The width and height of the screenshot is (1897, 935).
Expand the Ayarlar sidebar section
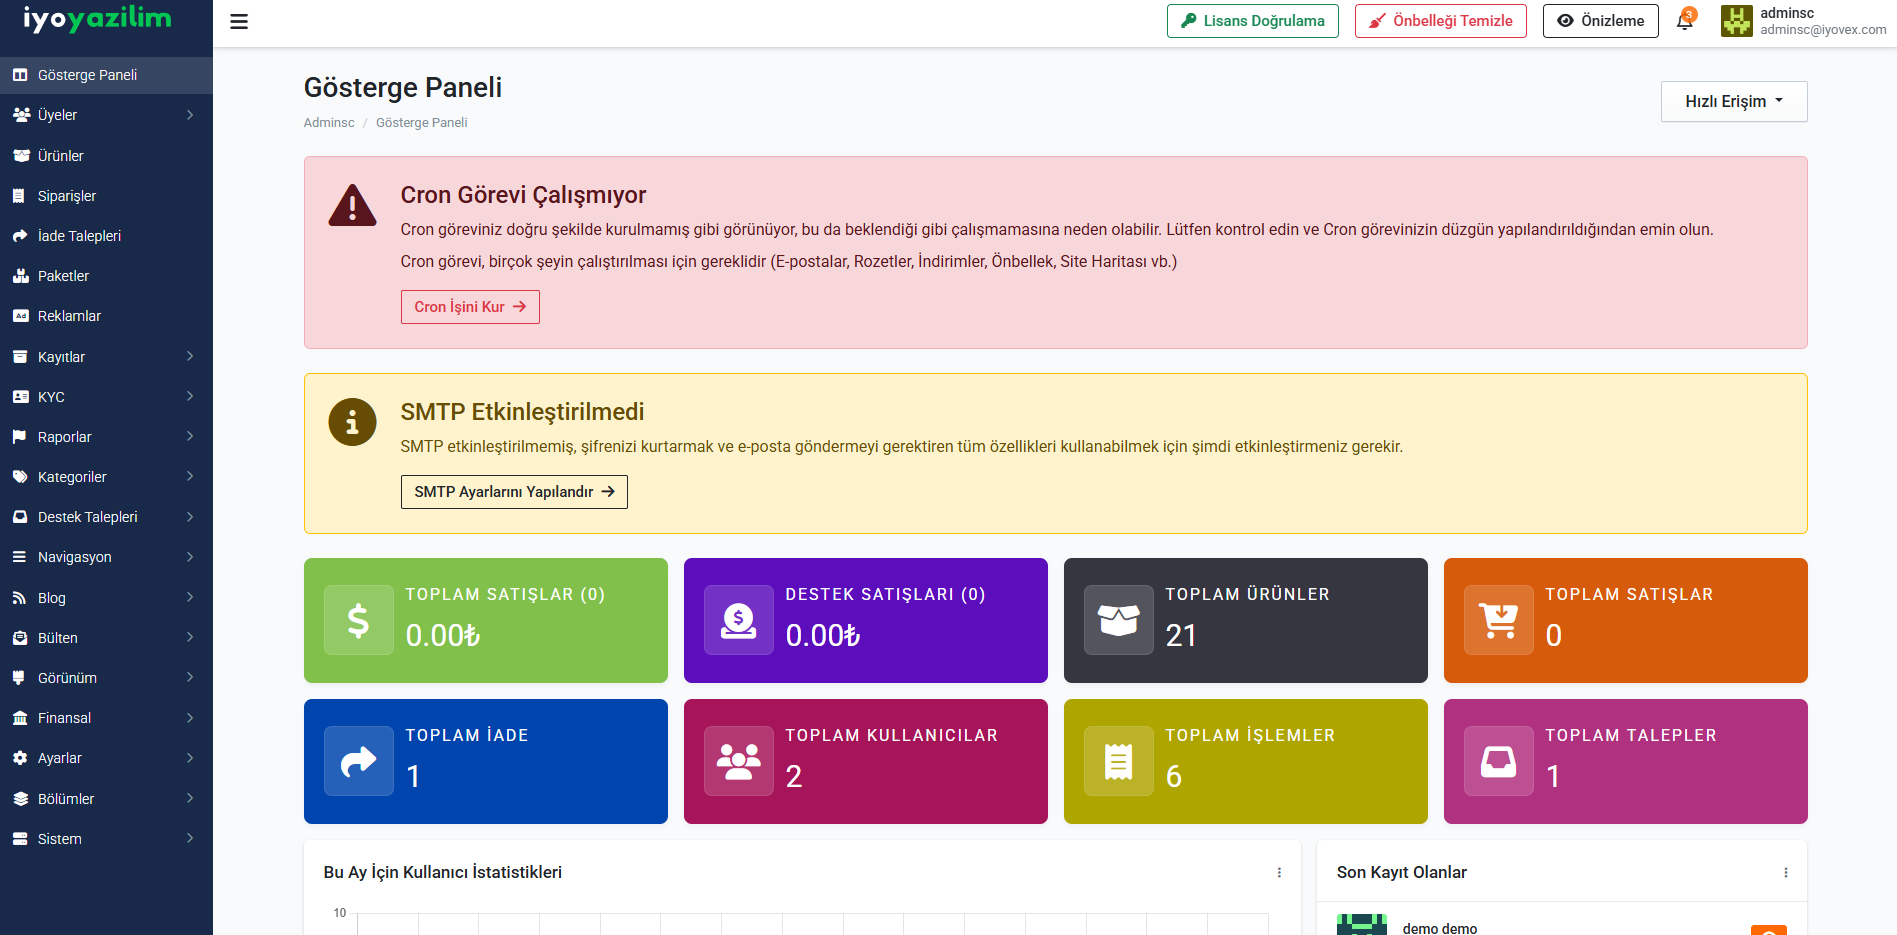click(106, 758)
